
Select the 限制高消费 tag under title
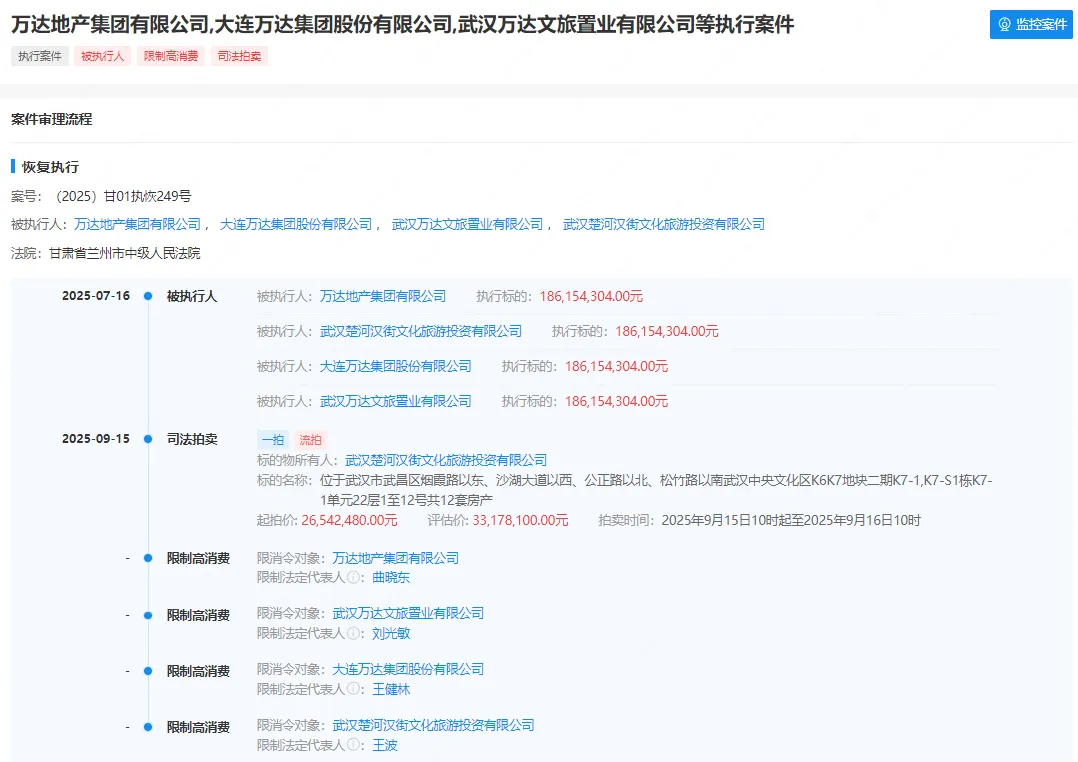[x=171, y=56]
